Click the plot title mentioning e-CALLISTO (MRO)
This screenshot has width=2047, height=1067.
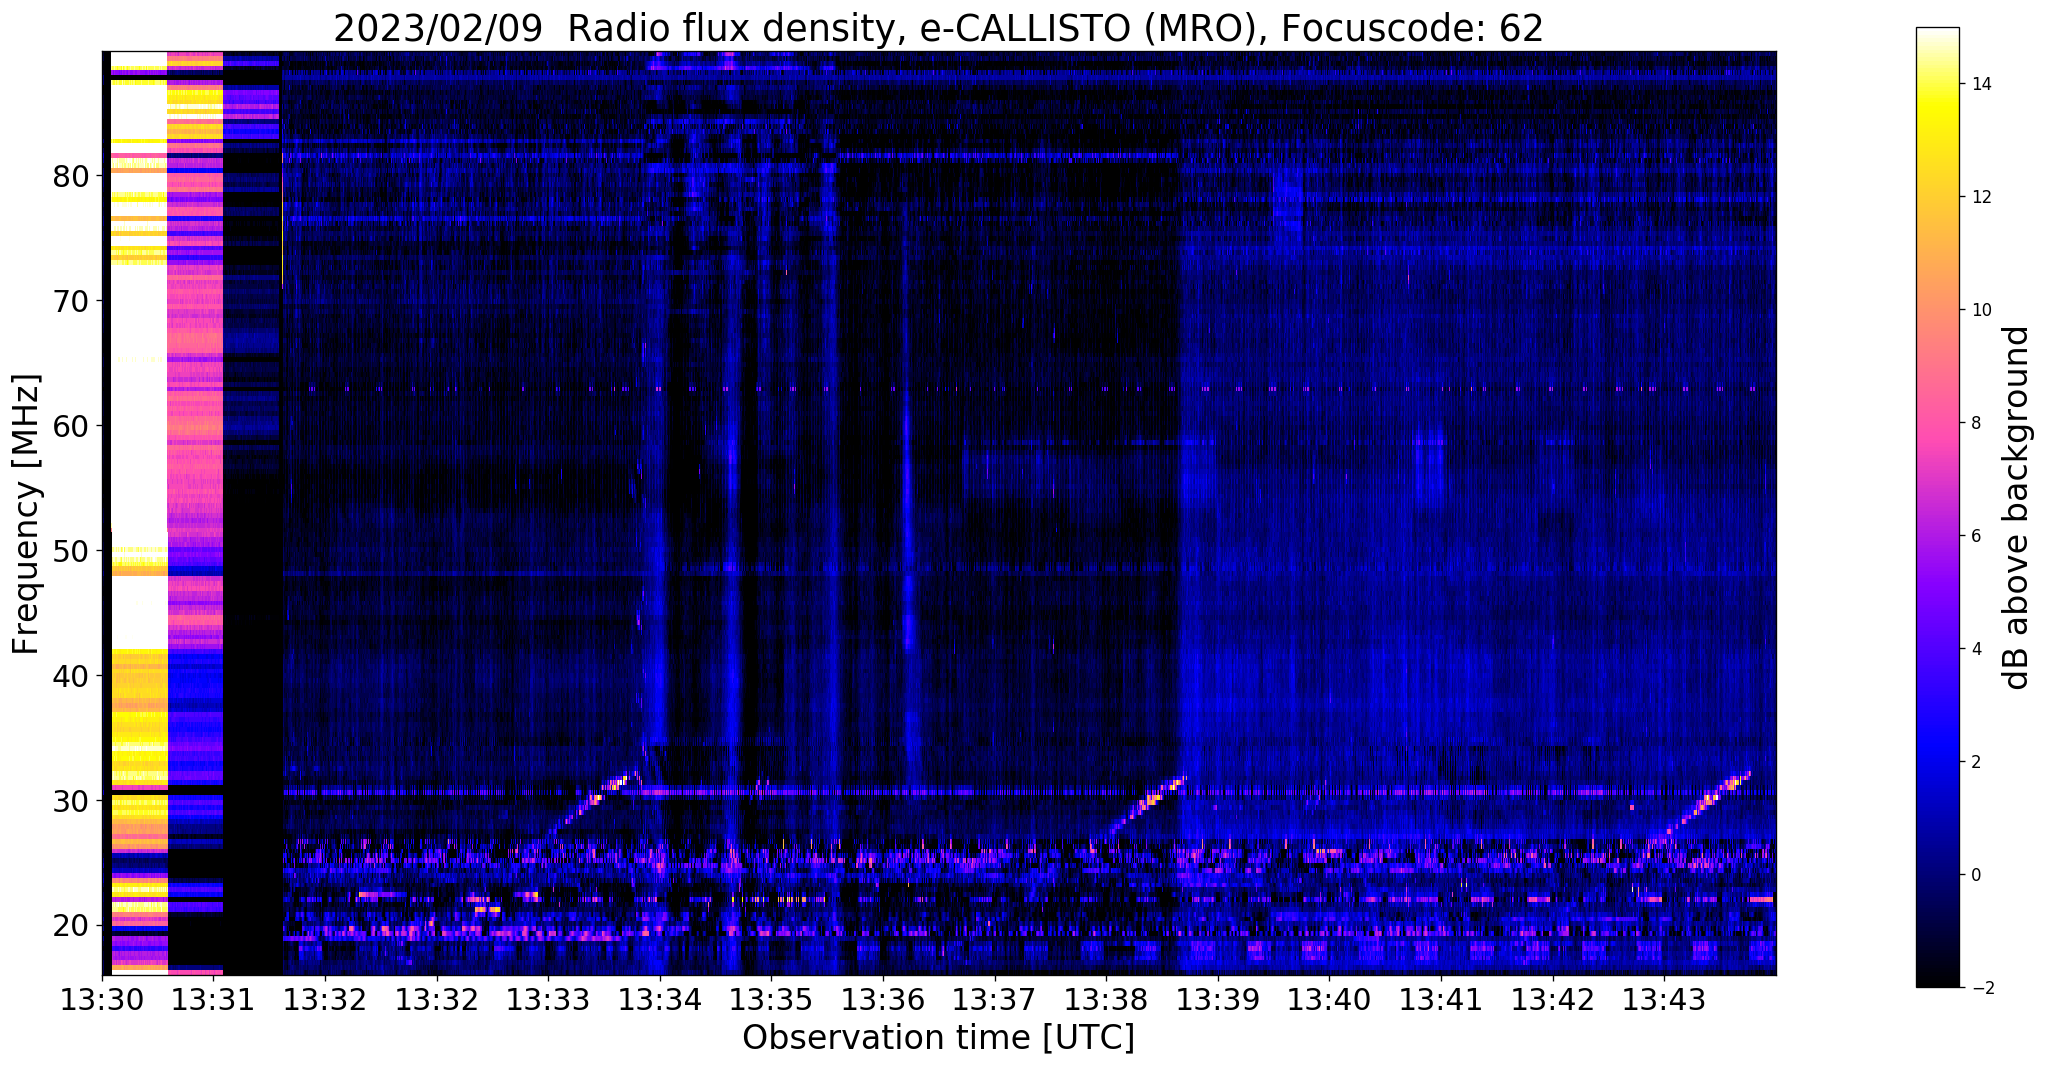(x=938, y=28)
